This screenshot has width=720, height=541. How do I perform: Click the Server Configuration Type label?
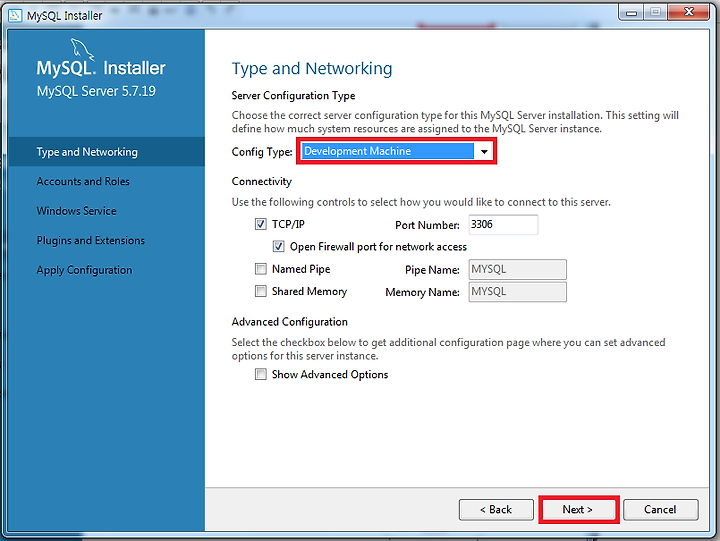[x=293, y=96]
